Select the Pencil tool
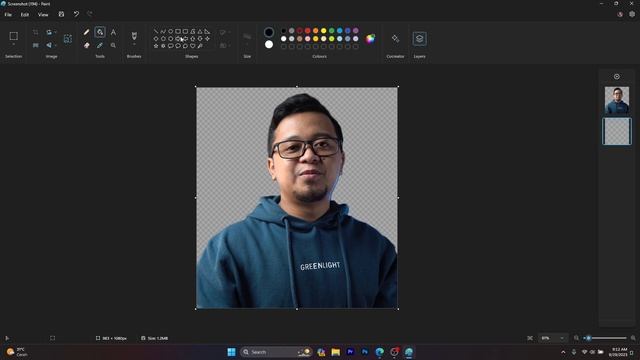 tap(87, 32)
